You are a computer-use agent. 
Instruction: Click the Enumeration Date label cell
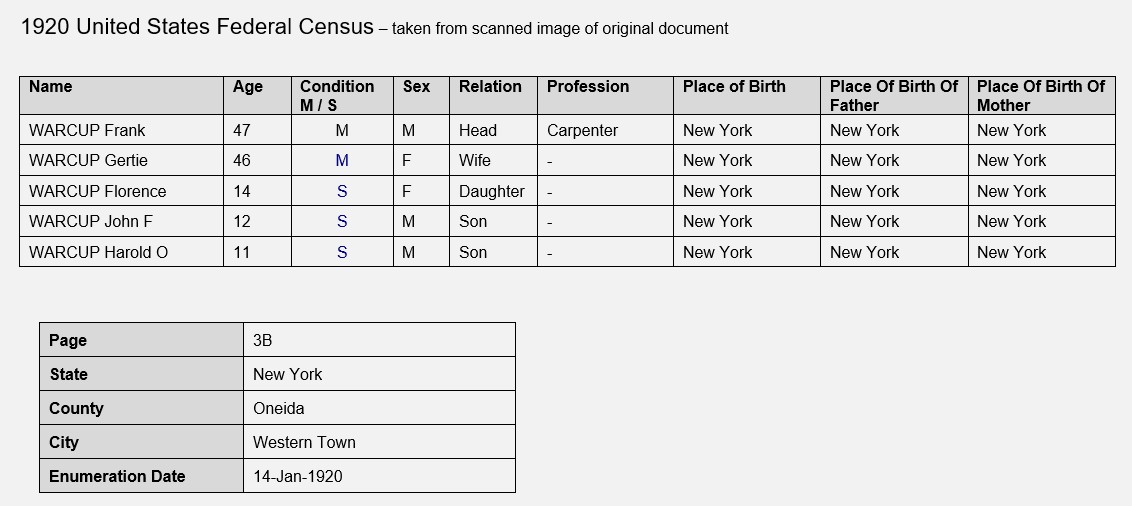pos(142,476)
